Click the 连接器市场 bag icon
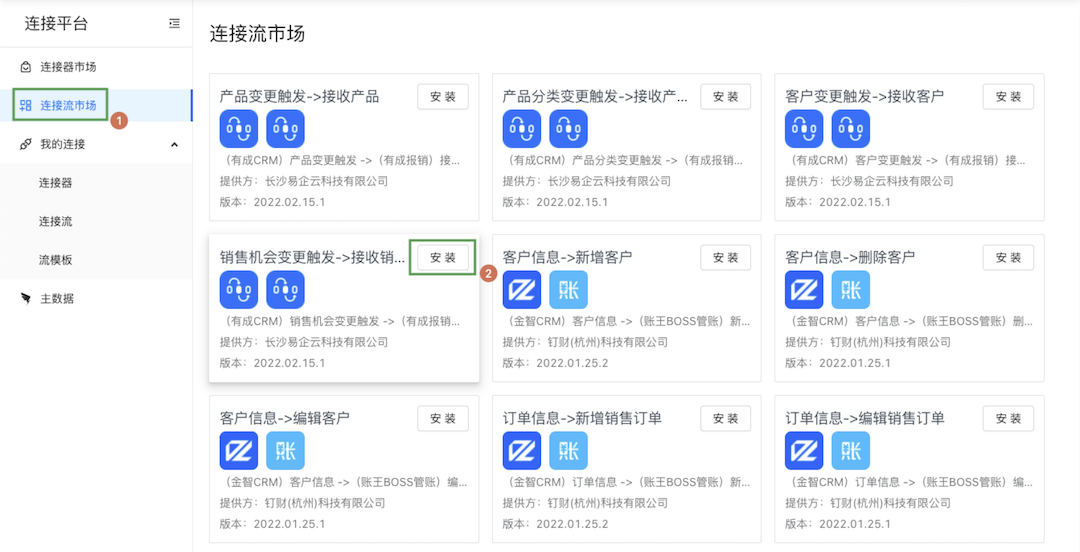 [26, 67]
